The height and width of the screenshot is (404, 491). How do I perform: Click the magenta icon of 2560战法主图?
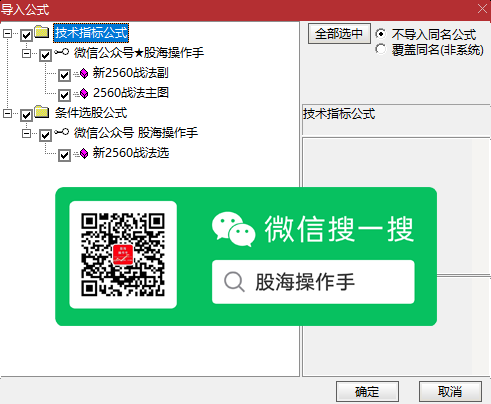pyautogui.click(x=83, y=93)
